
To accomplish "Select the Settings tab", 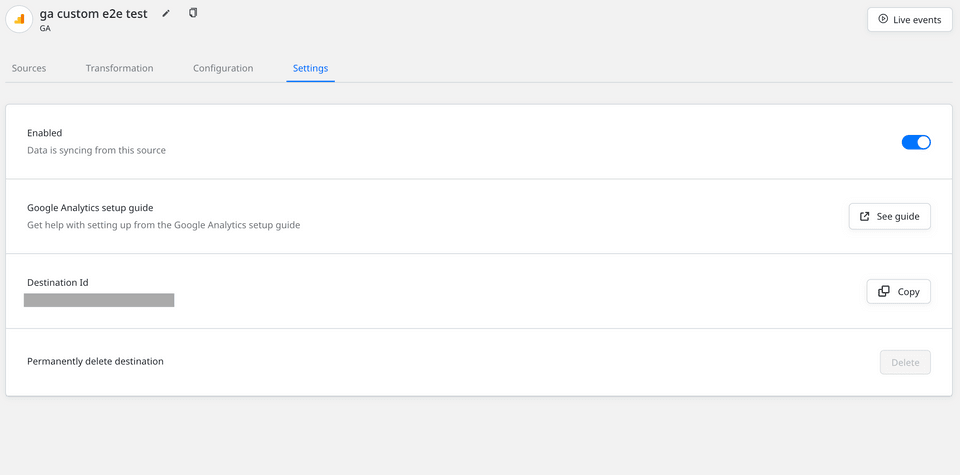I will (x=310, y=68).
